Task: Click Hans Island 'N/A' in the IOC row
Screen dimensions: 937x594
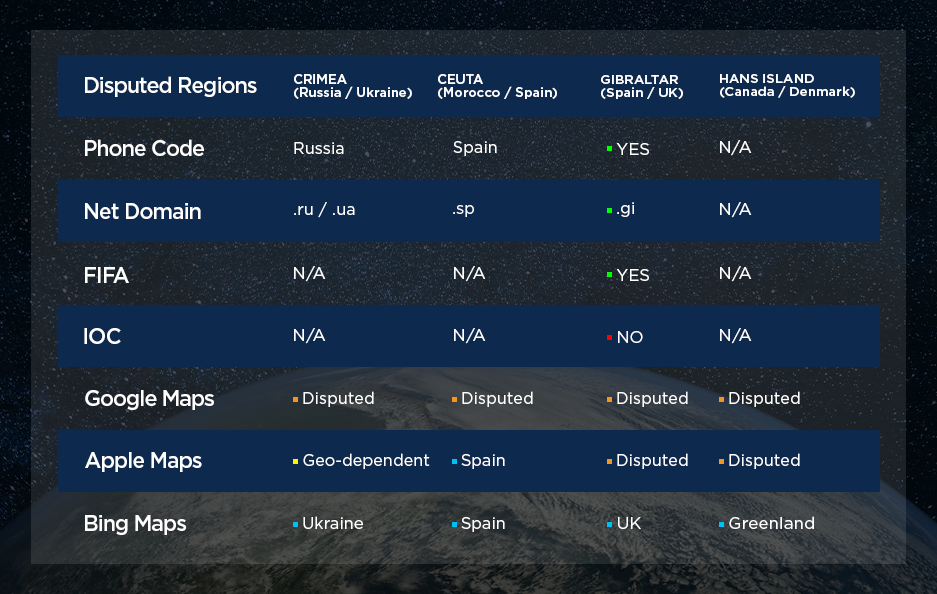Action: tap(735, 336)
